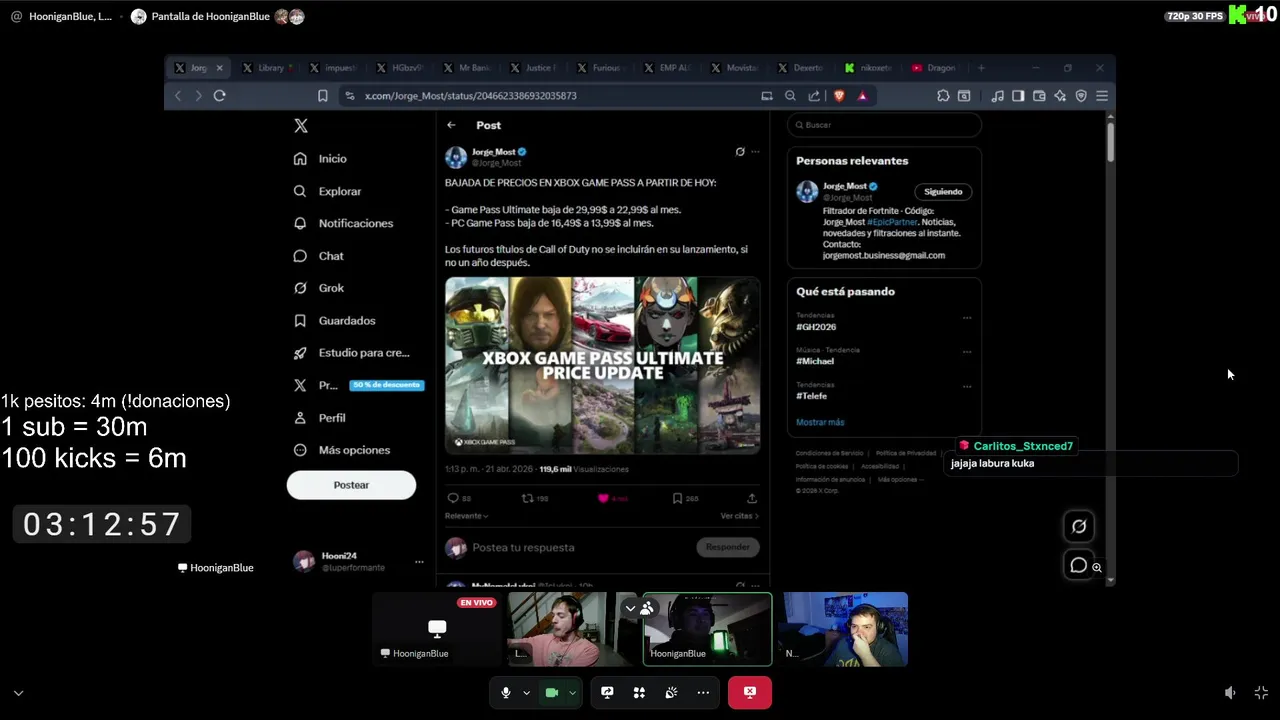Open the Brave rewards triangle icon
This screenshot has width=1280, height=720.
coord(862,96)
